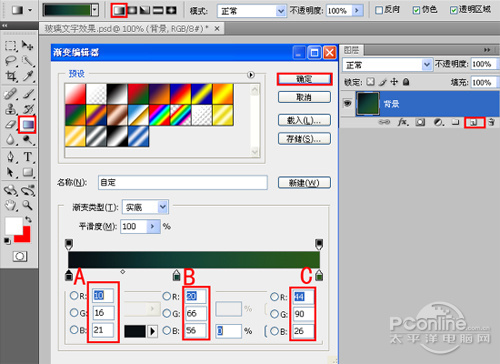500x364 pixels.
Task: Click the 名称 name input field
Action: point(183,183)
